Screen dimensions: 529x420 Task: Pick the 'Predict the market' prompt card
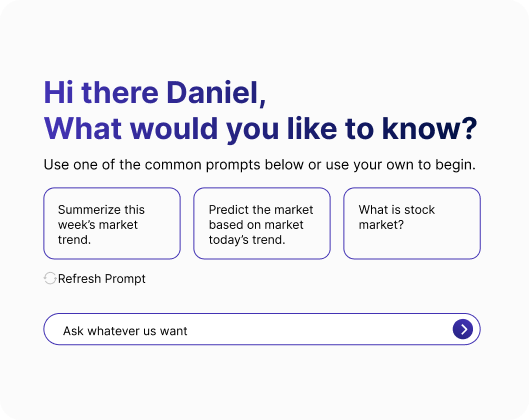pos(262,224)
